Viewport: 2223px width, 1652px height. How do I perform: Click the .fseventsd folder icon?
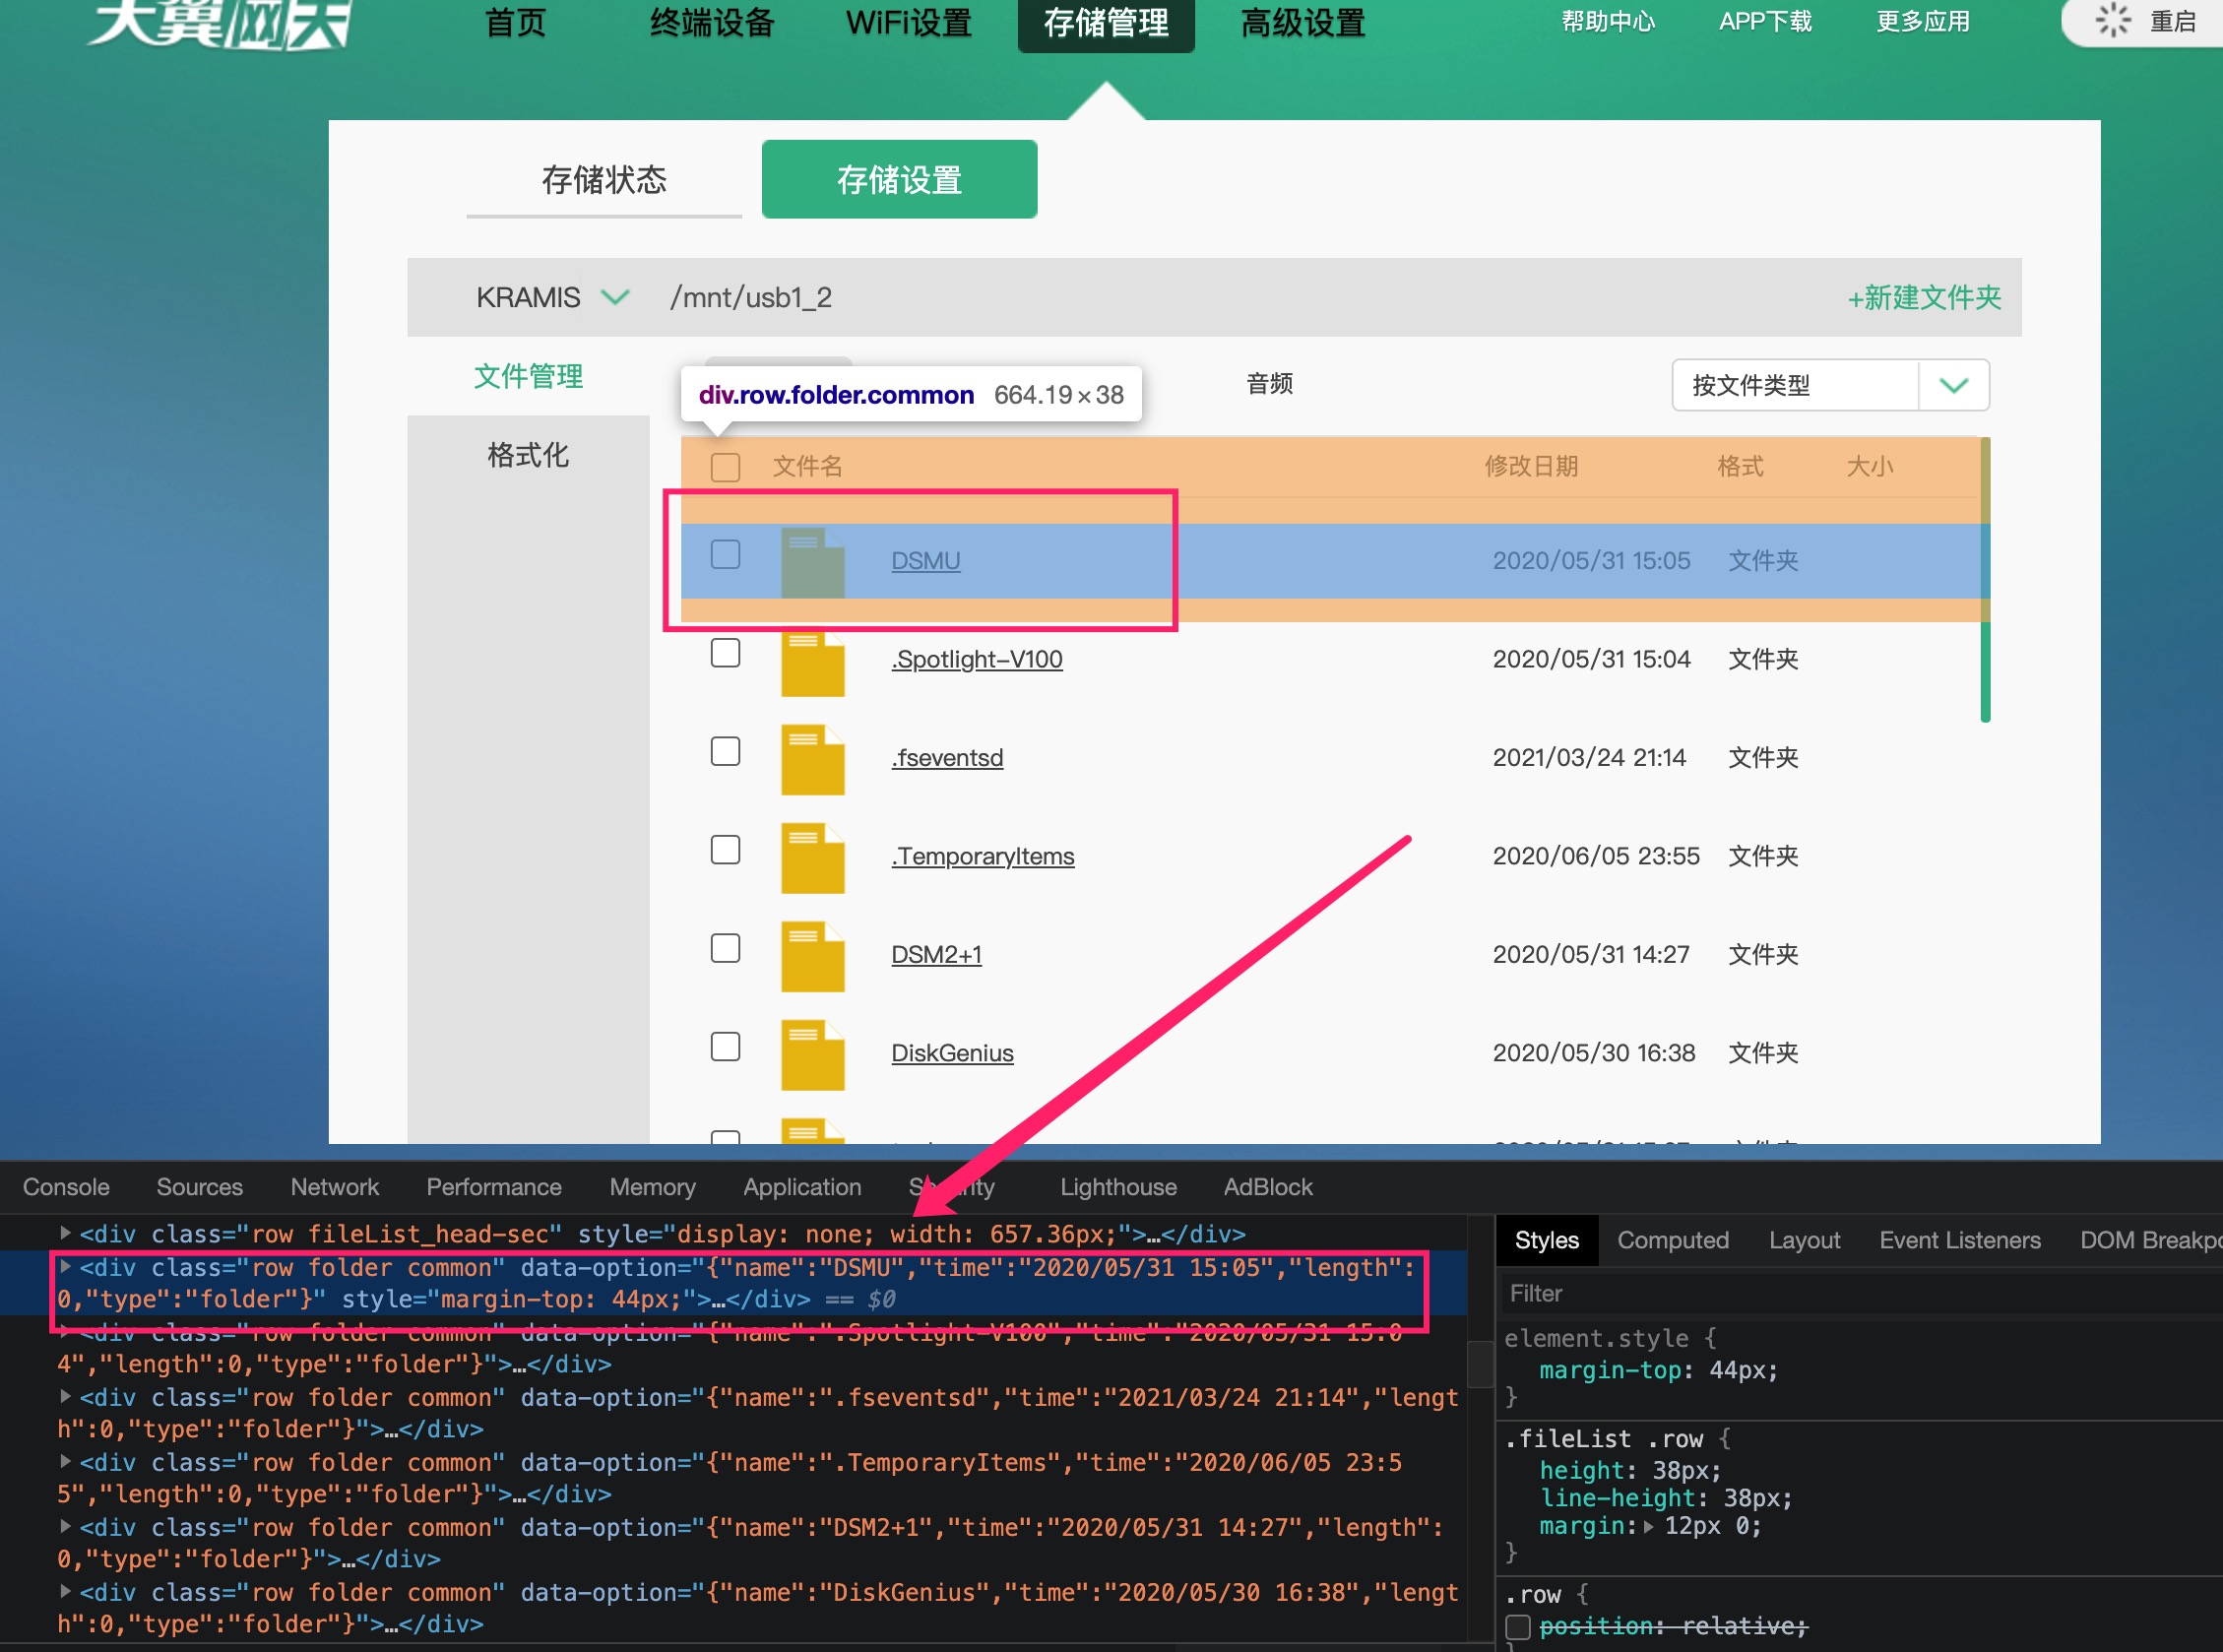tap(812, 760)
